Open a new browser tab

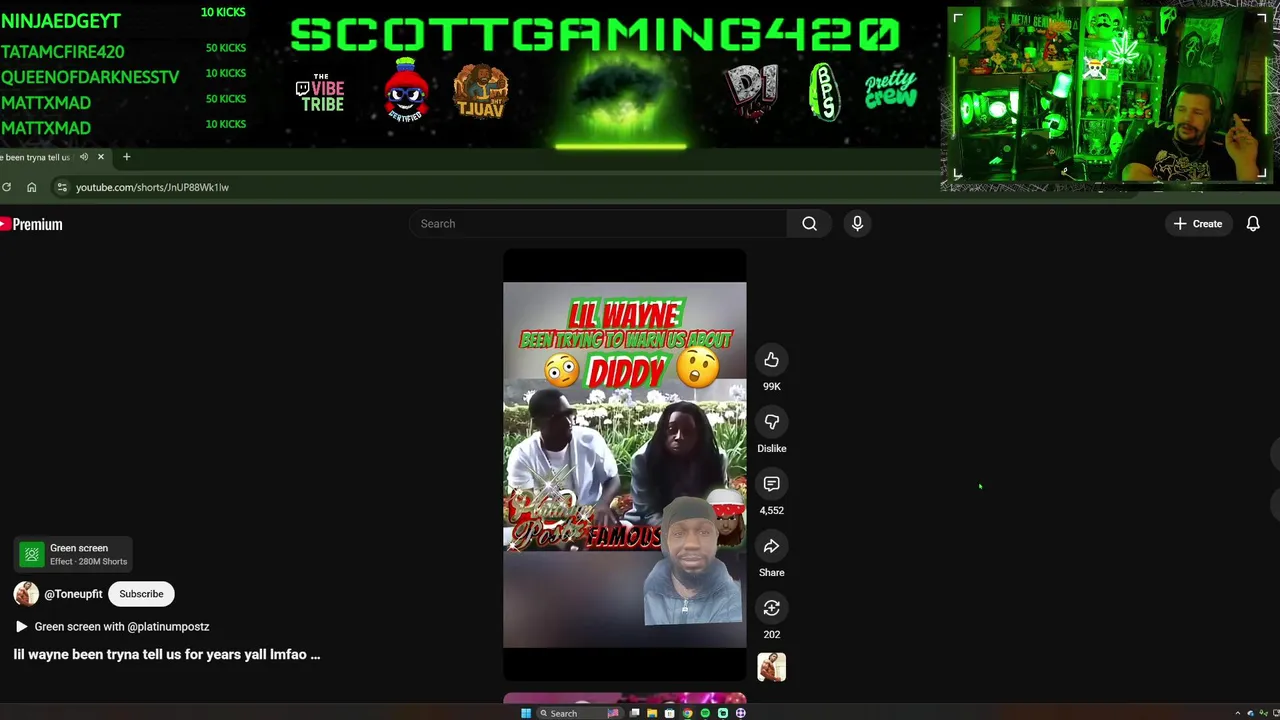tap(126, 157)
